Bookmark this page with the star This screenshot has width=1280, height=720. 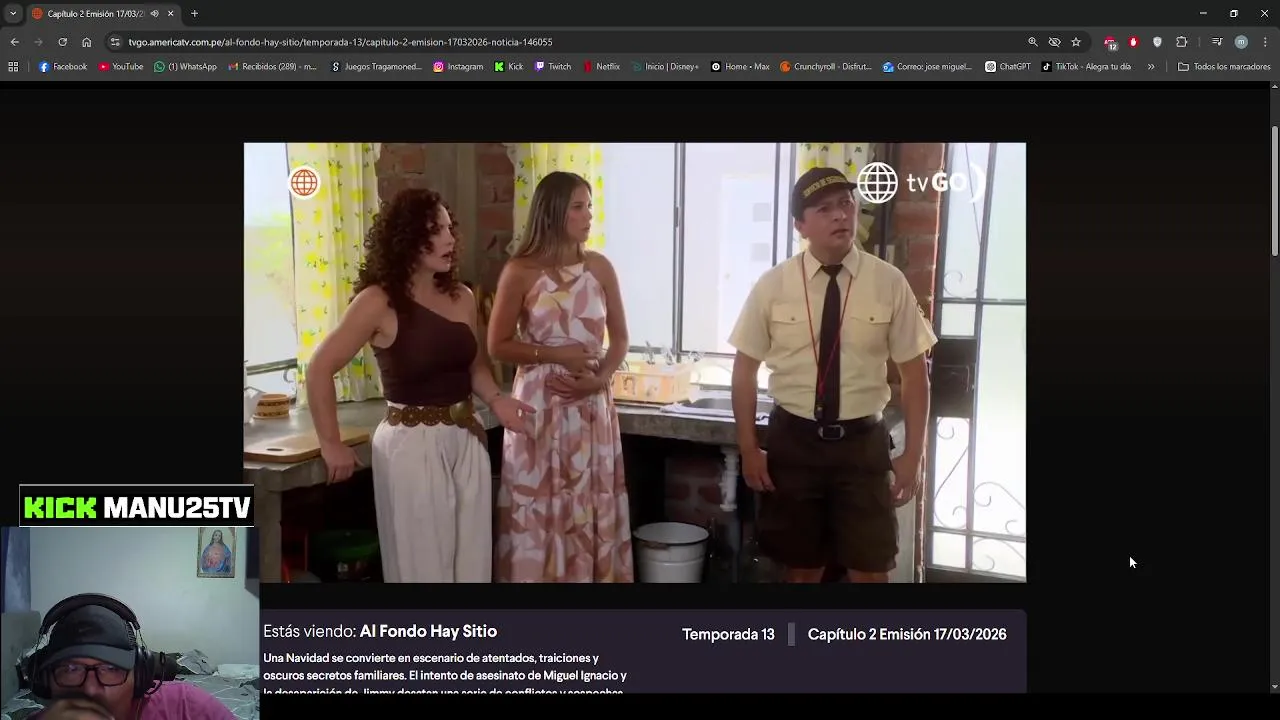pos(1076,42)
